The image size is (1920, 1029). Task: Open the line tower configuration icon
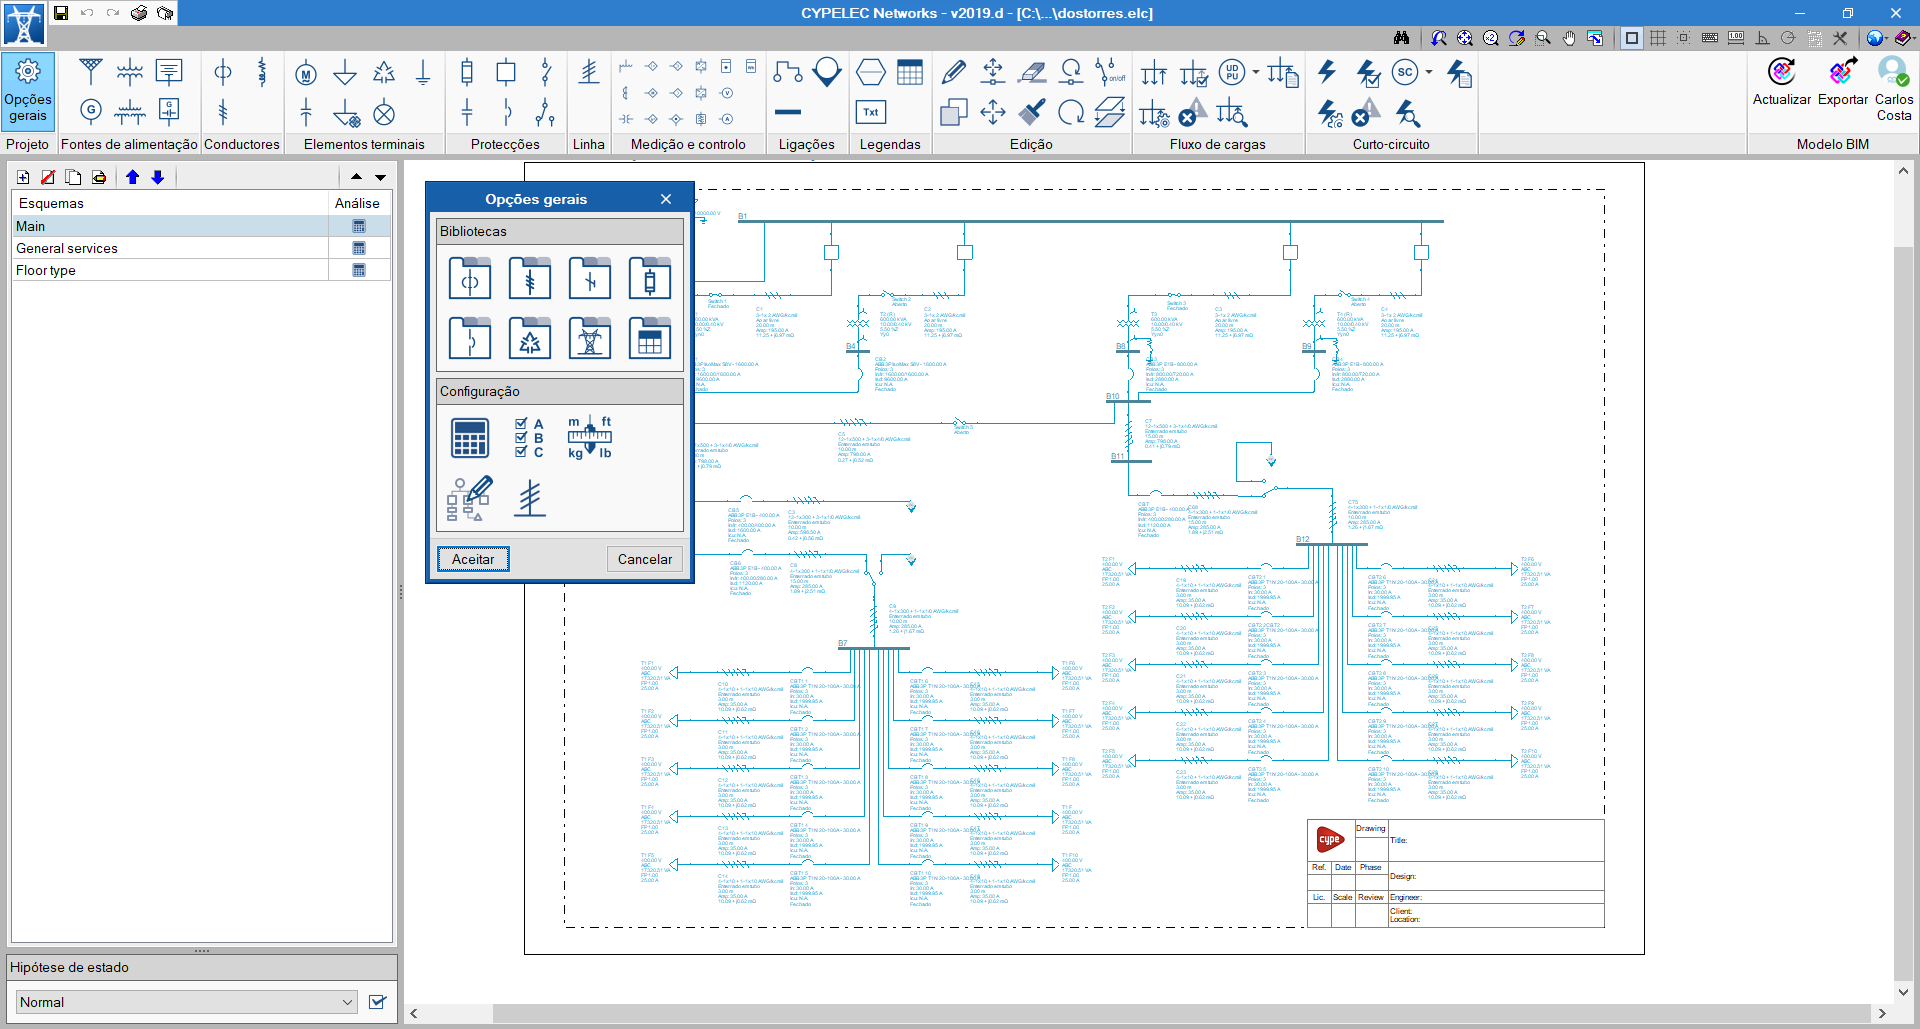[530, 497]
